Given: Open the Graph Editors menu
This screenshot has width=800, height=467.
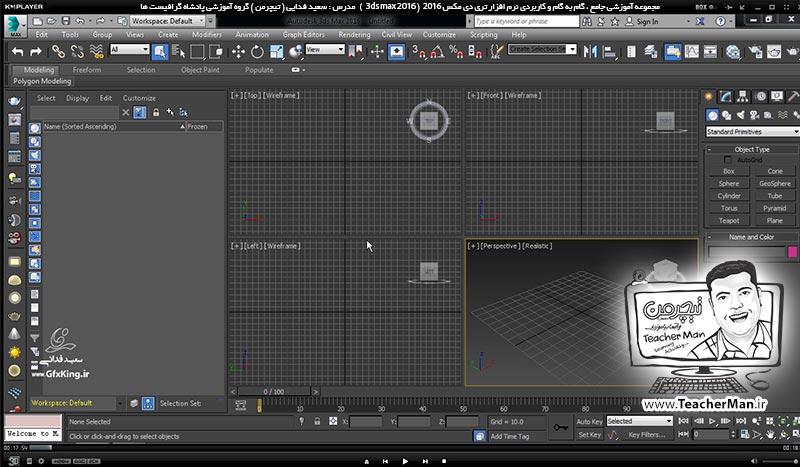Looking at the screenshot, I should click(304, 35).
